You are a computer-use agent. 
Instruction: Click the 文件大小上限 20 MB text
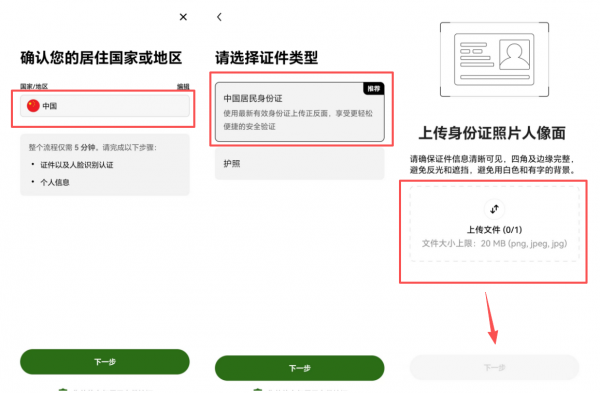(494, 243)
